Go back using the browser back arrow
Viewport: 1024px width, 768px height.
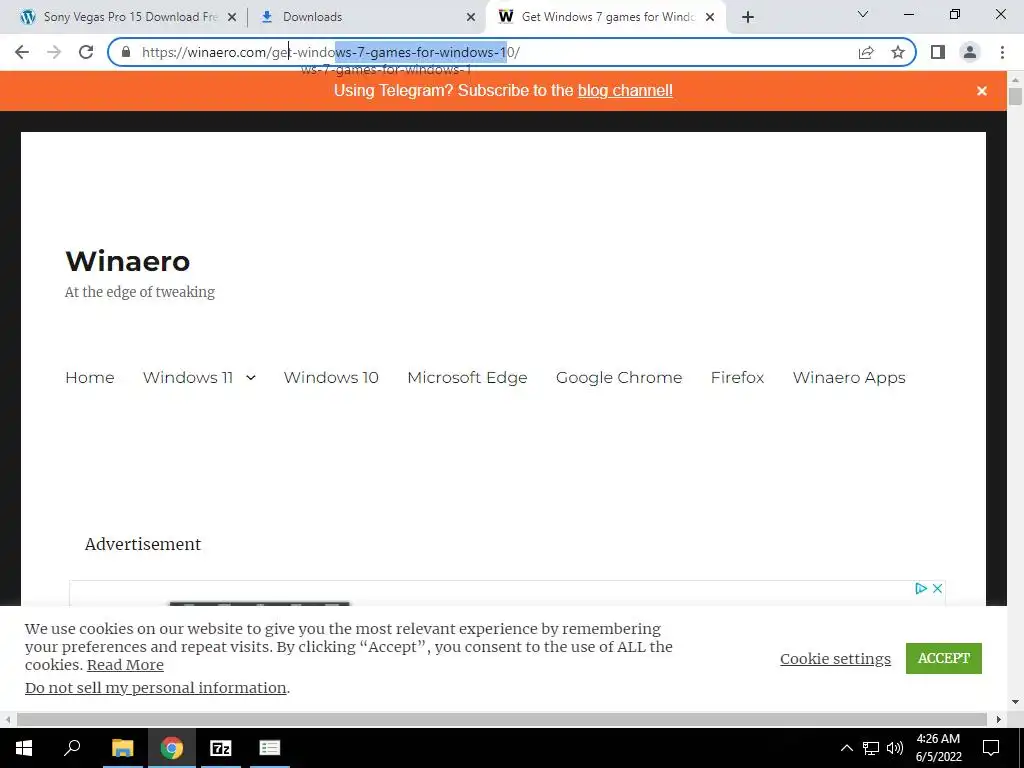[22, 52]
